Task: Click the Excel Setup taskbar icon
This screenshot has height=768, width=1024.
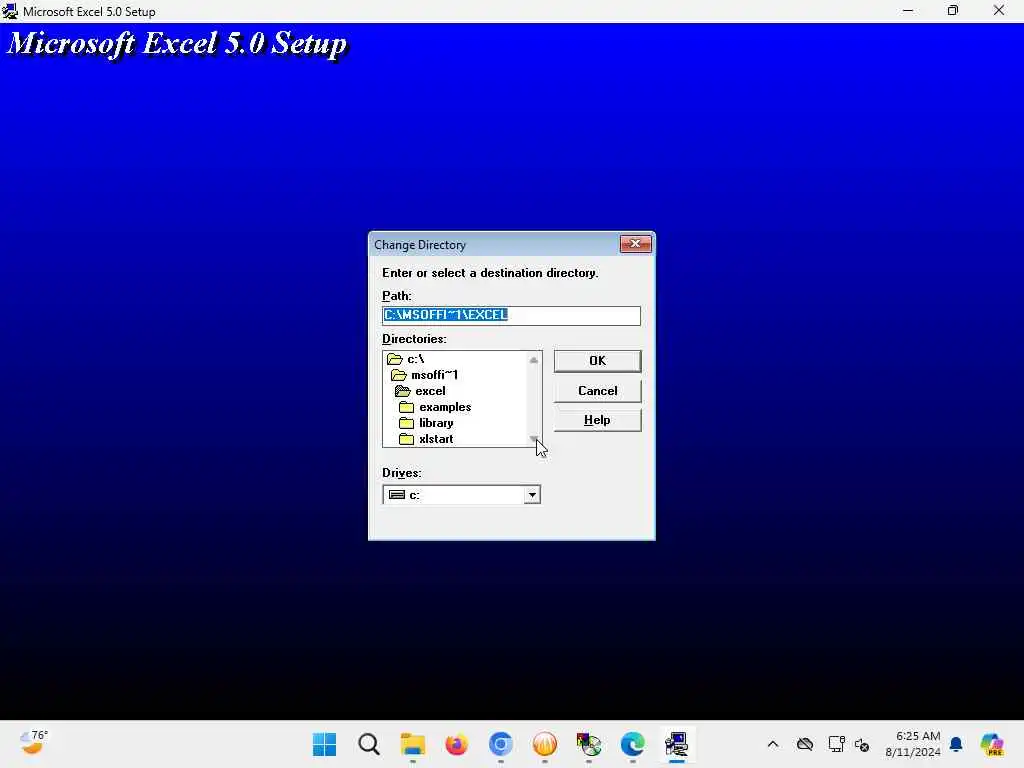Action: click(x=677, y=744)
